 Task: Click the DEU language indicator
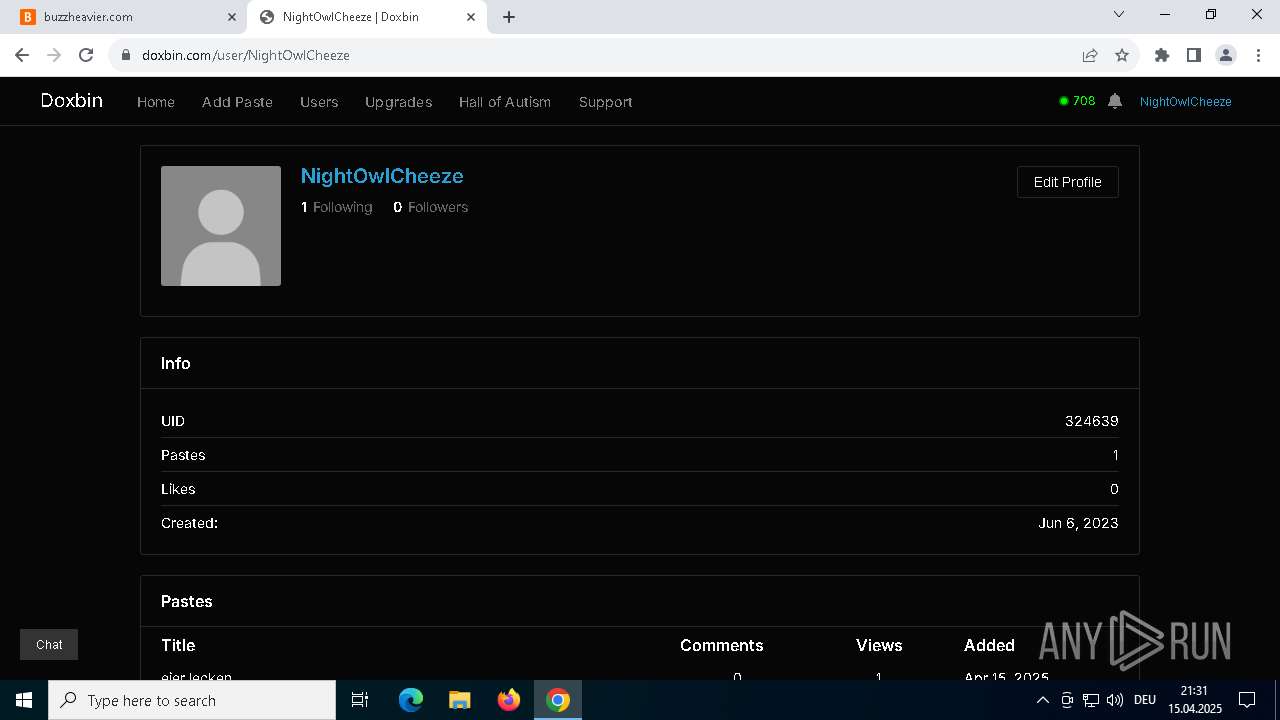point(1145,700)
